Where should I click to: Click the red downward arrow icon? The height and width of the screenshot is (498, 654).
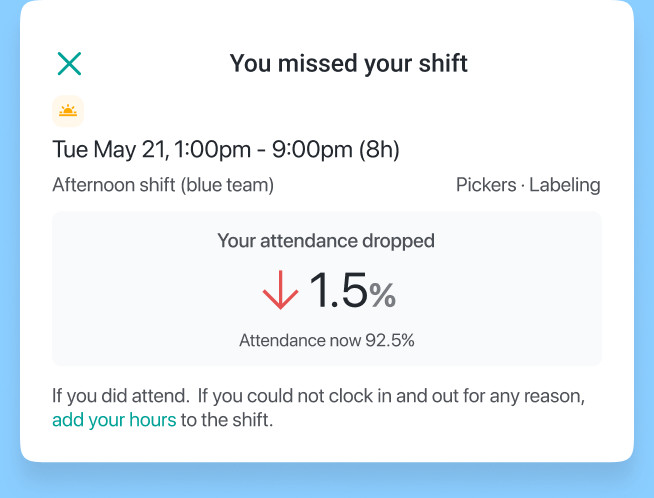[x=280, y=290]
